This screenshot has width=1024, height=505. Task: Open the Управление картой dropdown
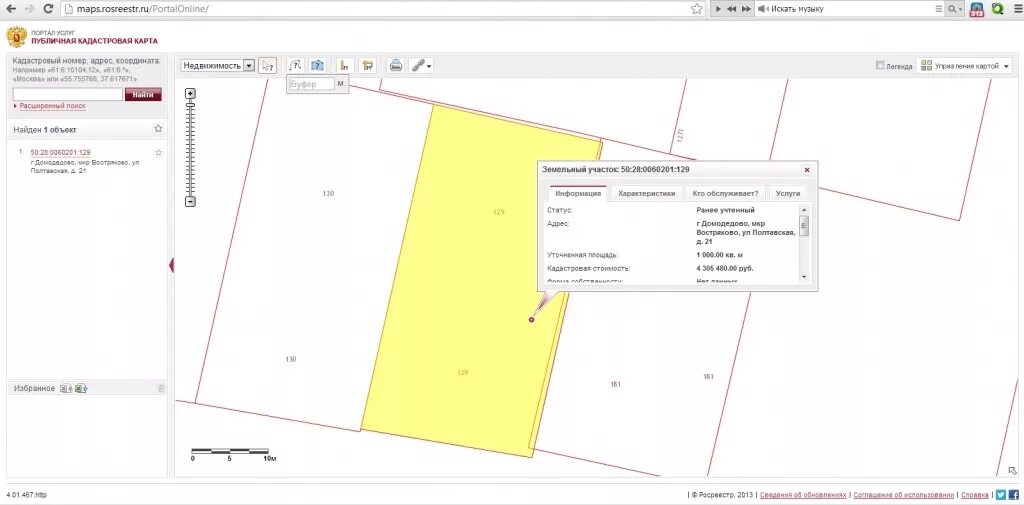tap(965, 66)
